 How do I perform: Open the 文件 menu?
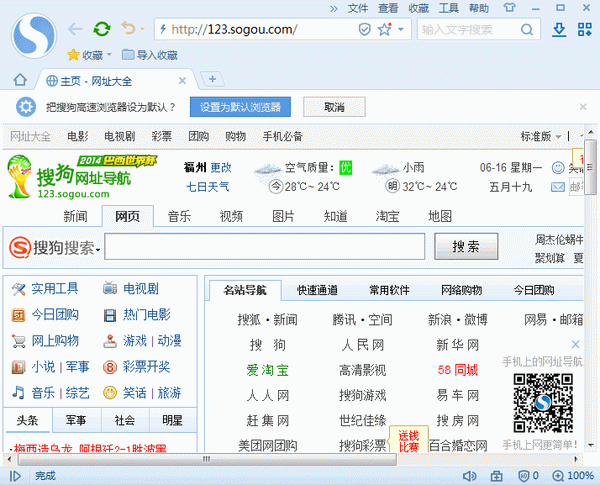point(358,8)
